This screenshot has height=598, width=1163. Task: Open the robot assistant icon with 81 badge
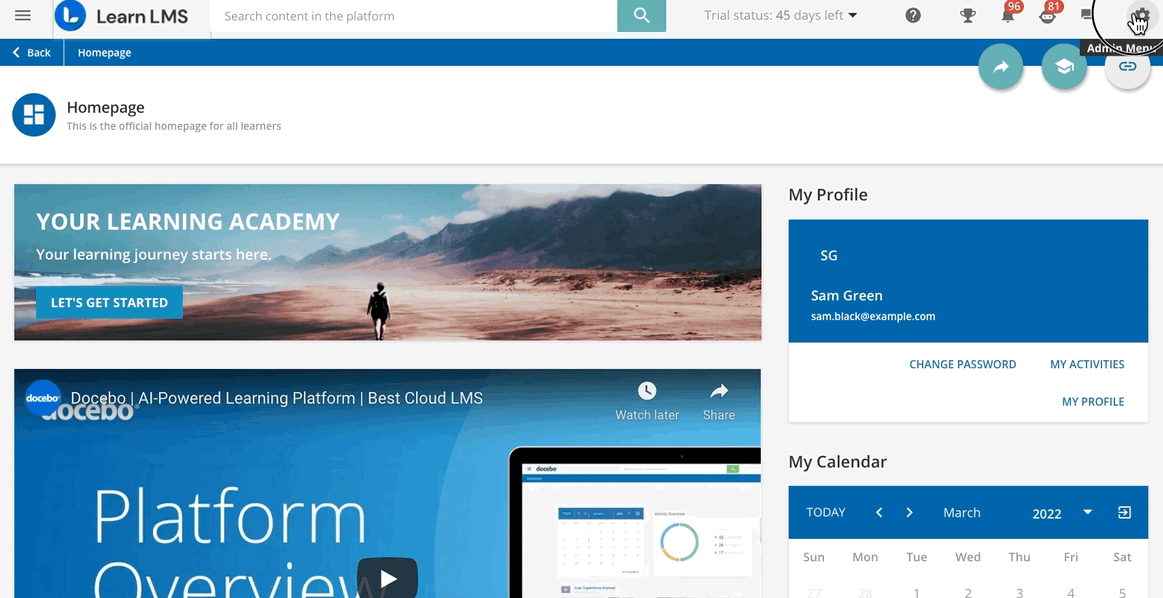[x=1047, y=16]
